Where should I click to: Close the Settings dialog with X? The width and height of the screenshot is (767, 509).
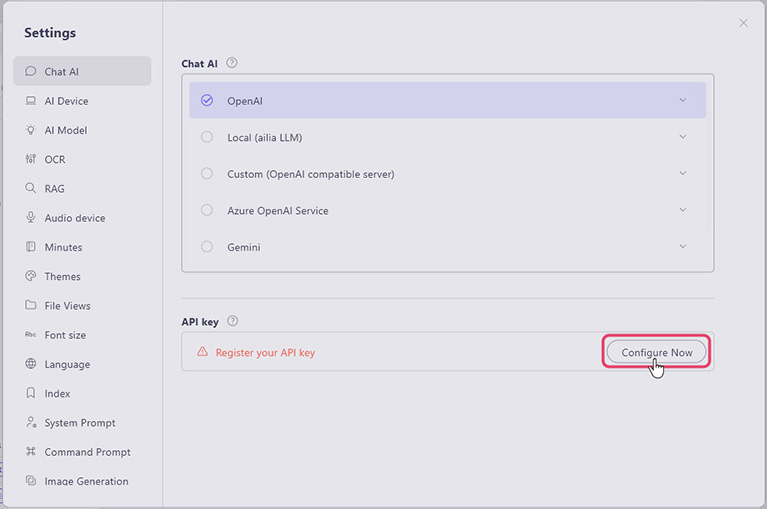(x=743, y=23)
